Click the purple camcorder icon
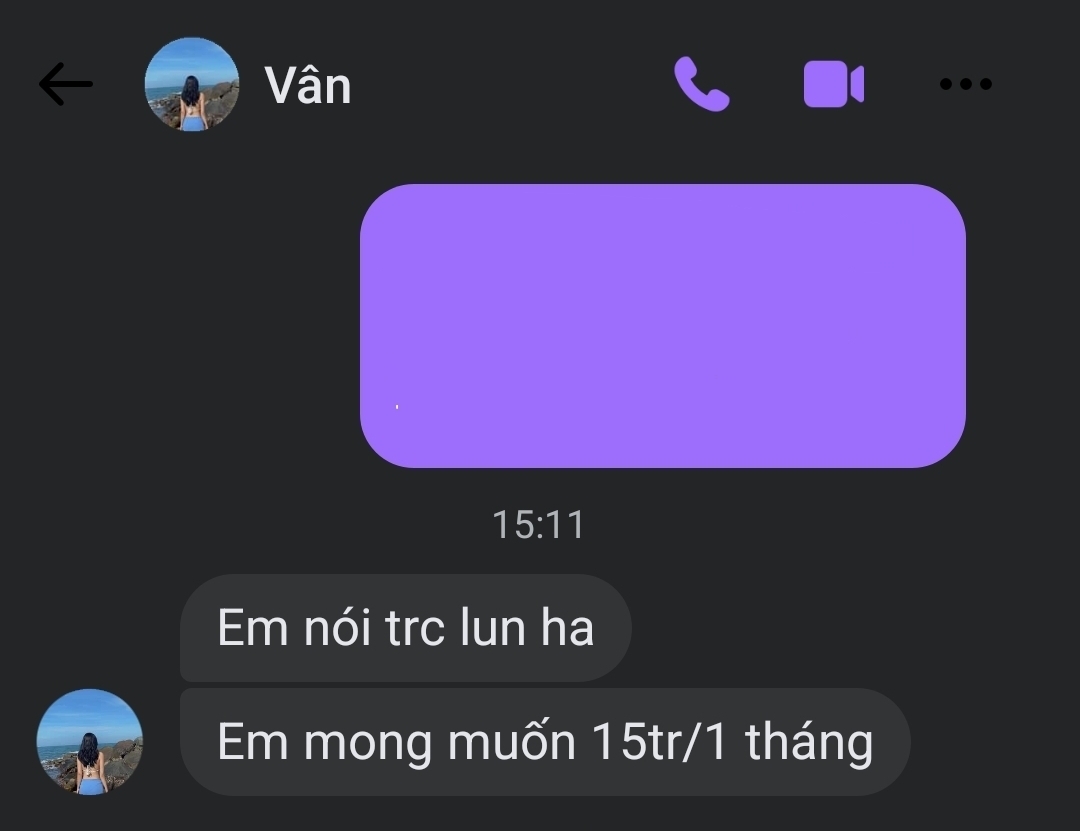Image resolution: width=1080 pixels, height=831 pixels. 833,84
